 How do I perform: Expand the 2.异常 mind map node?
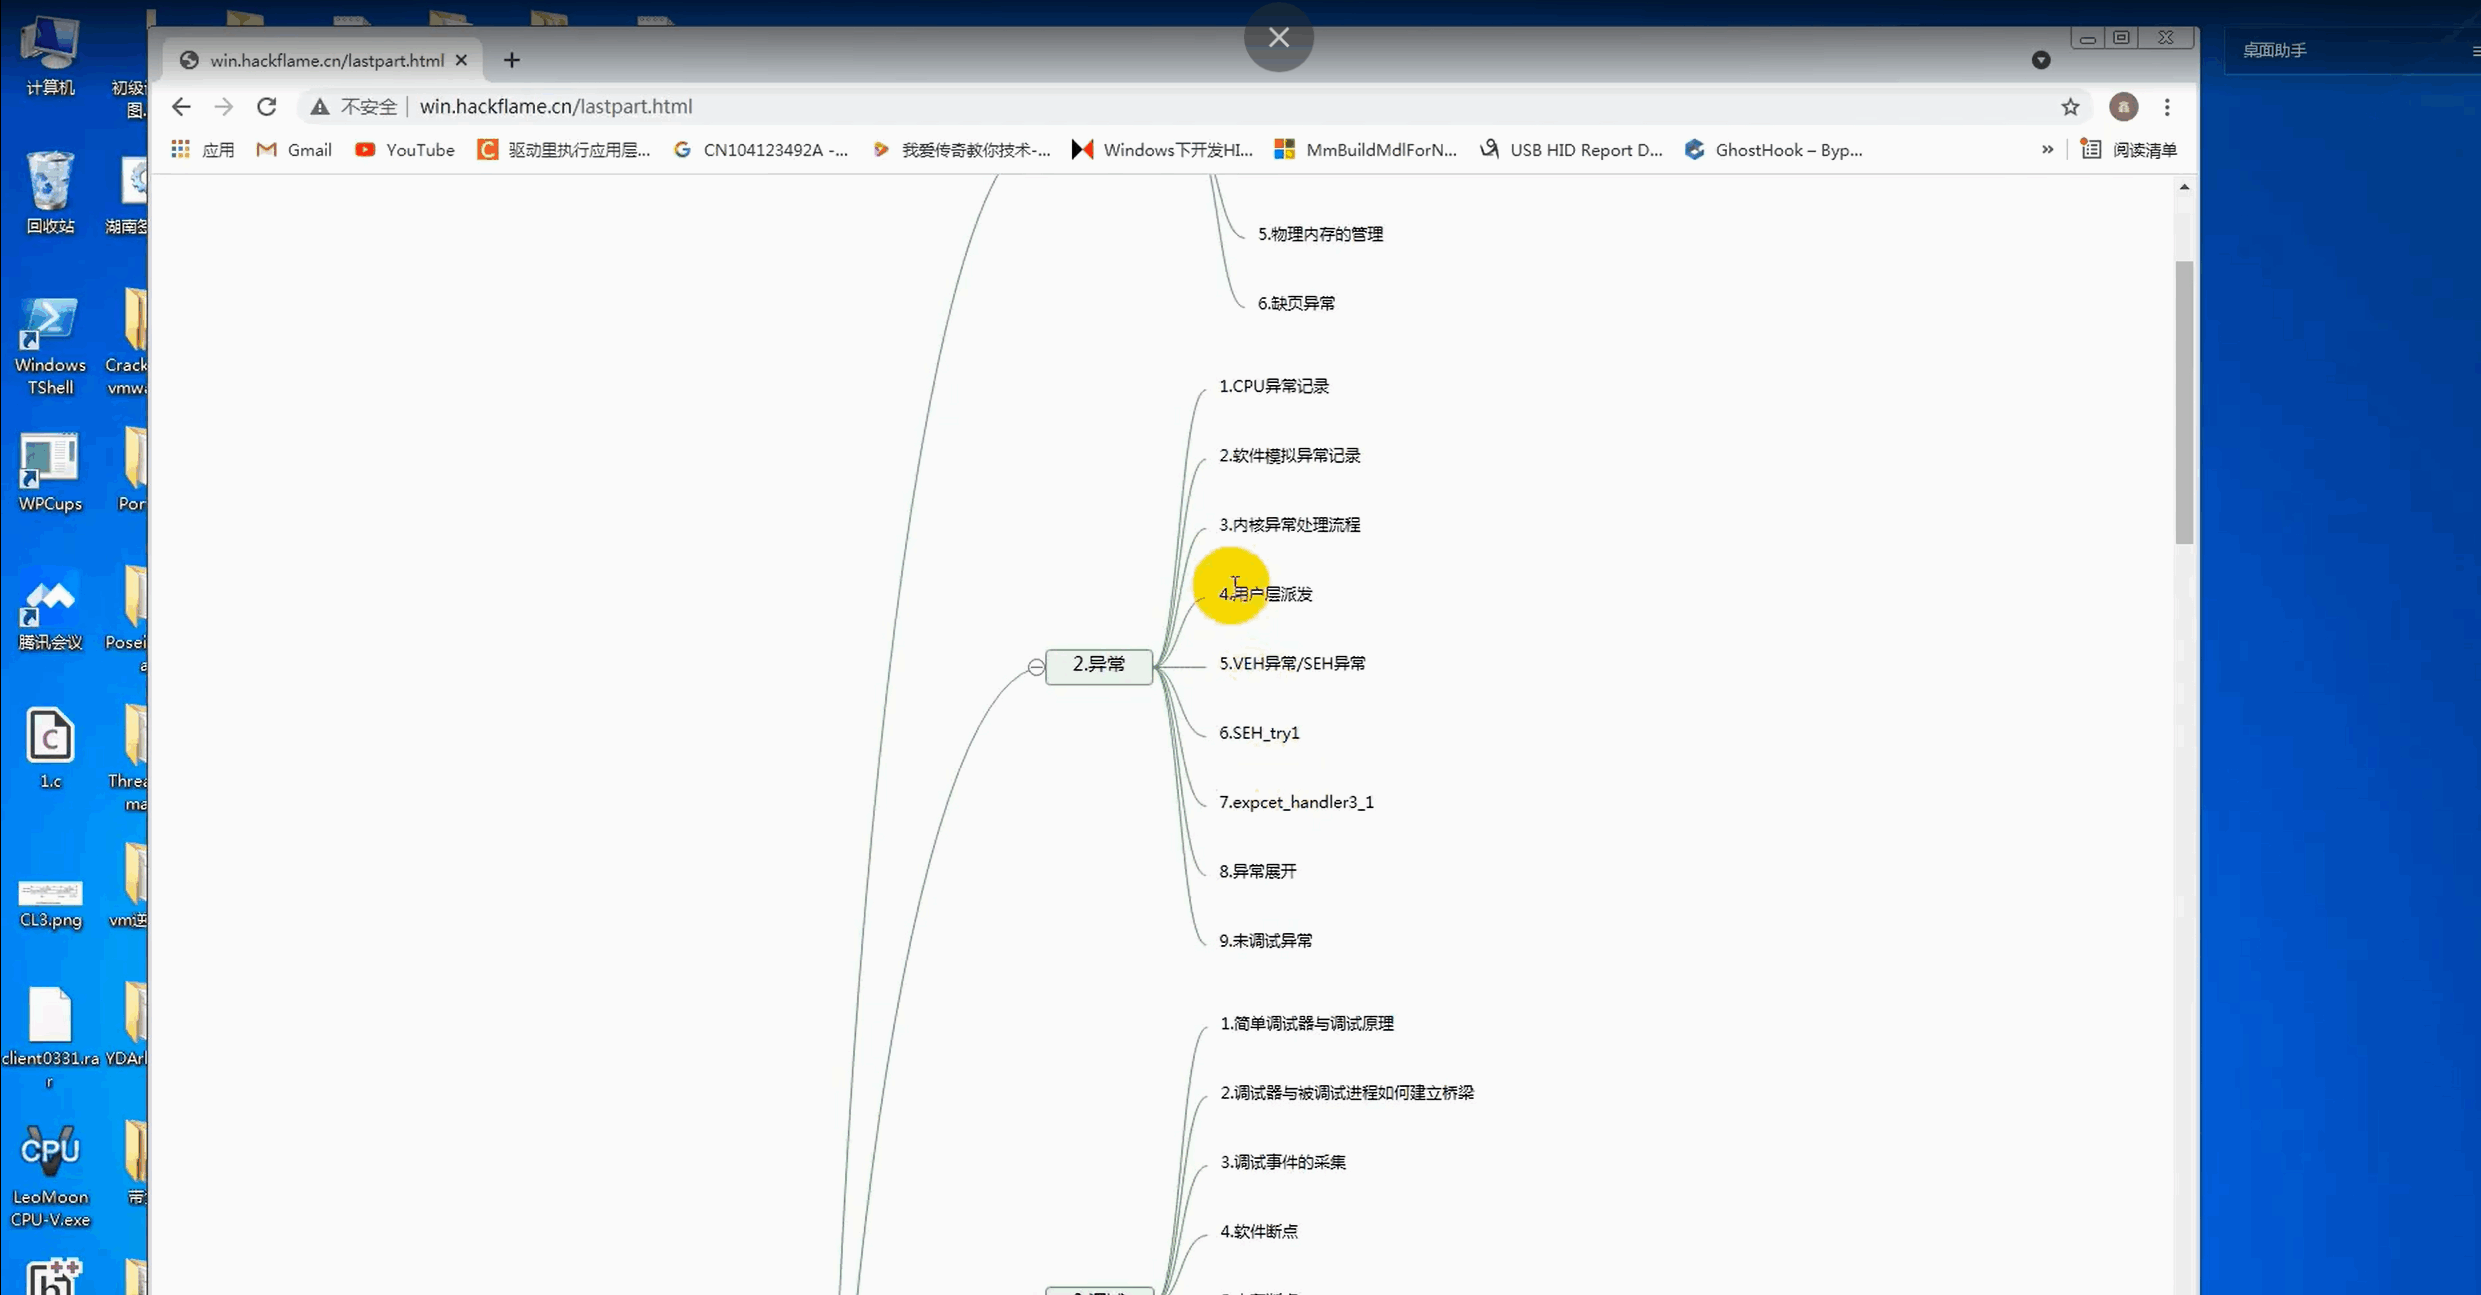[x=1035, y=663]
